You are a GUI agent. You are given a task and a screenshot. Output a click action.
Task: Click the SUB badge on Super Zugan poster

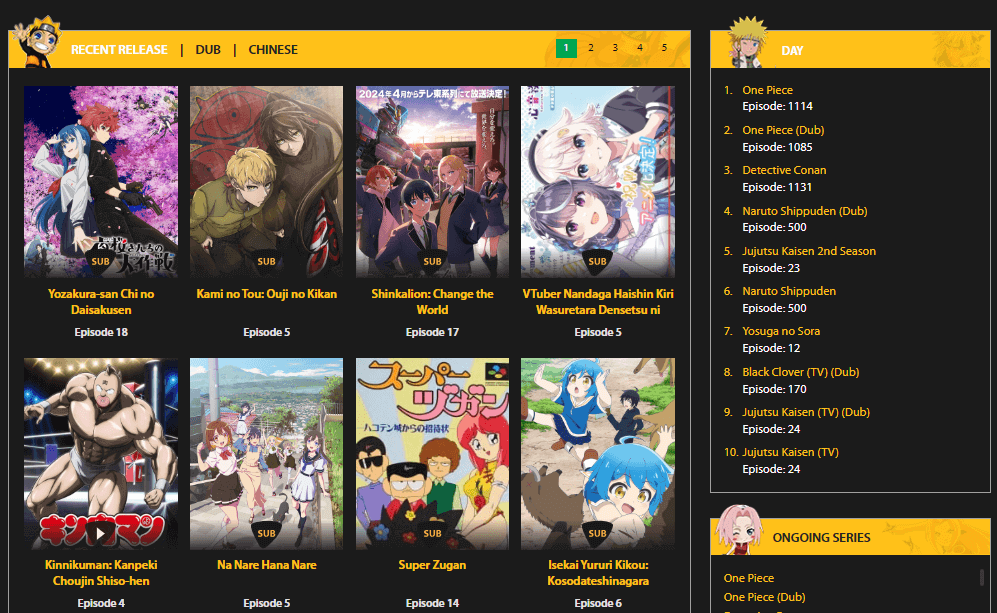[432, 534]
